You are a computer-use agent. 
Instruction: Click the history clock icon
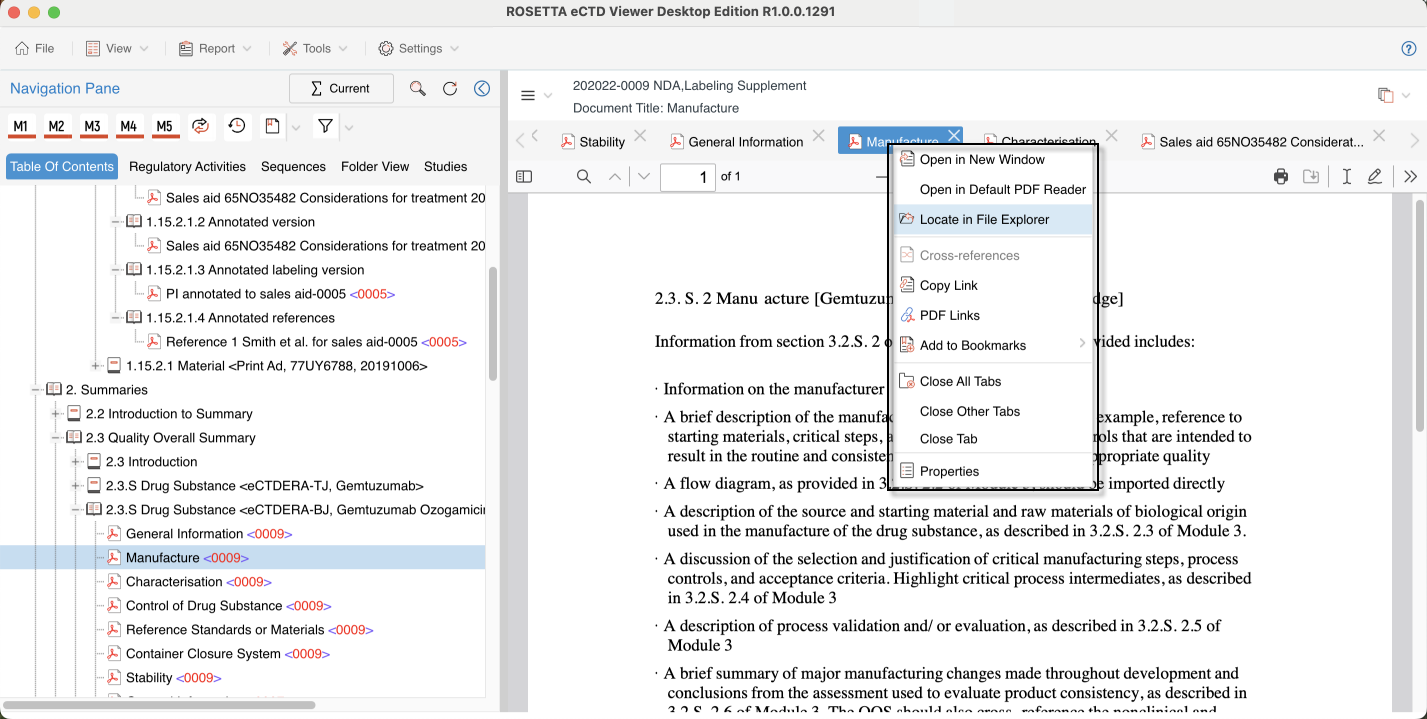(237, 126)
